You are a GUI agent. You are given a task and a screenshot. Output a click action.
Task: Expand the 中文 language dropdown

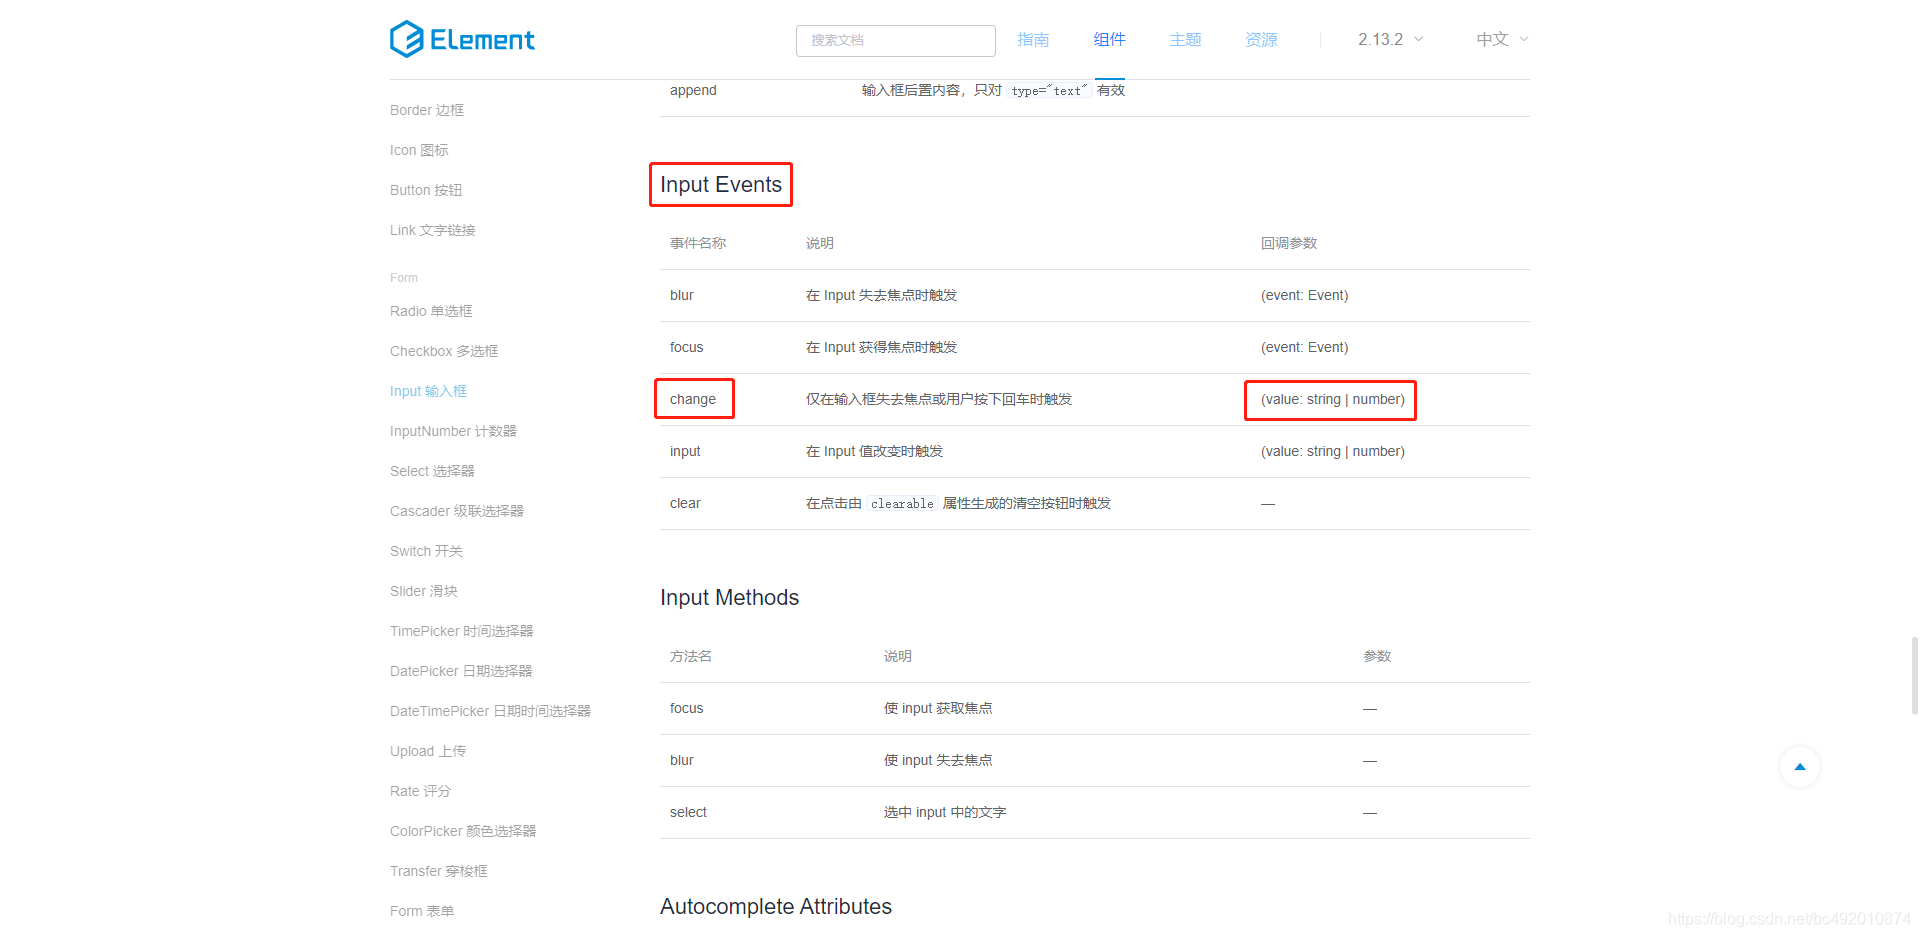pyautogui.click(x=1502, y=39)
